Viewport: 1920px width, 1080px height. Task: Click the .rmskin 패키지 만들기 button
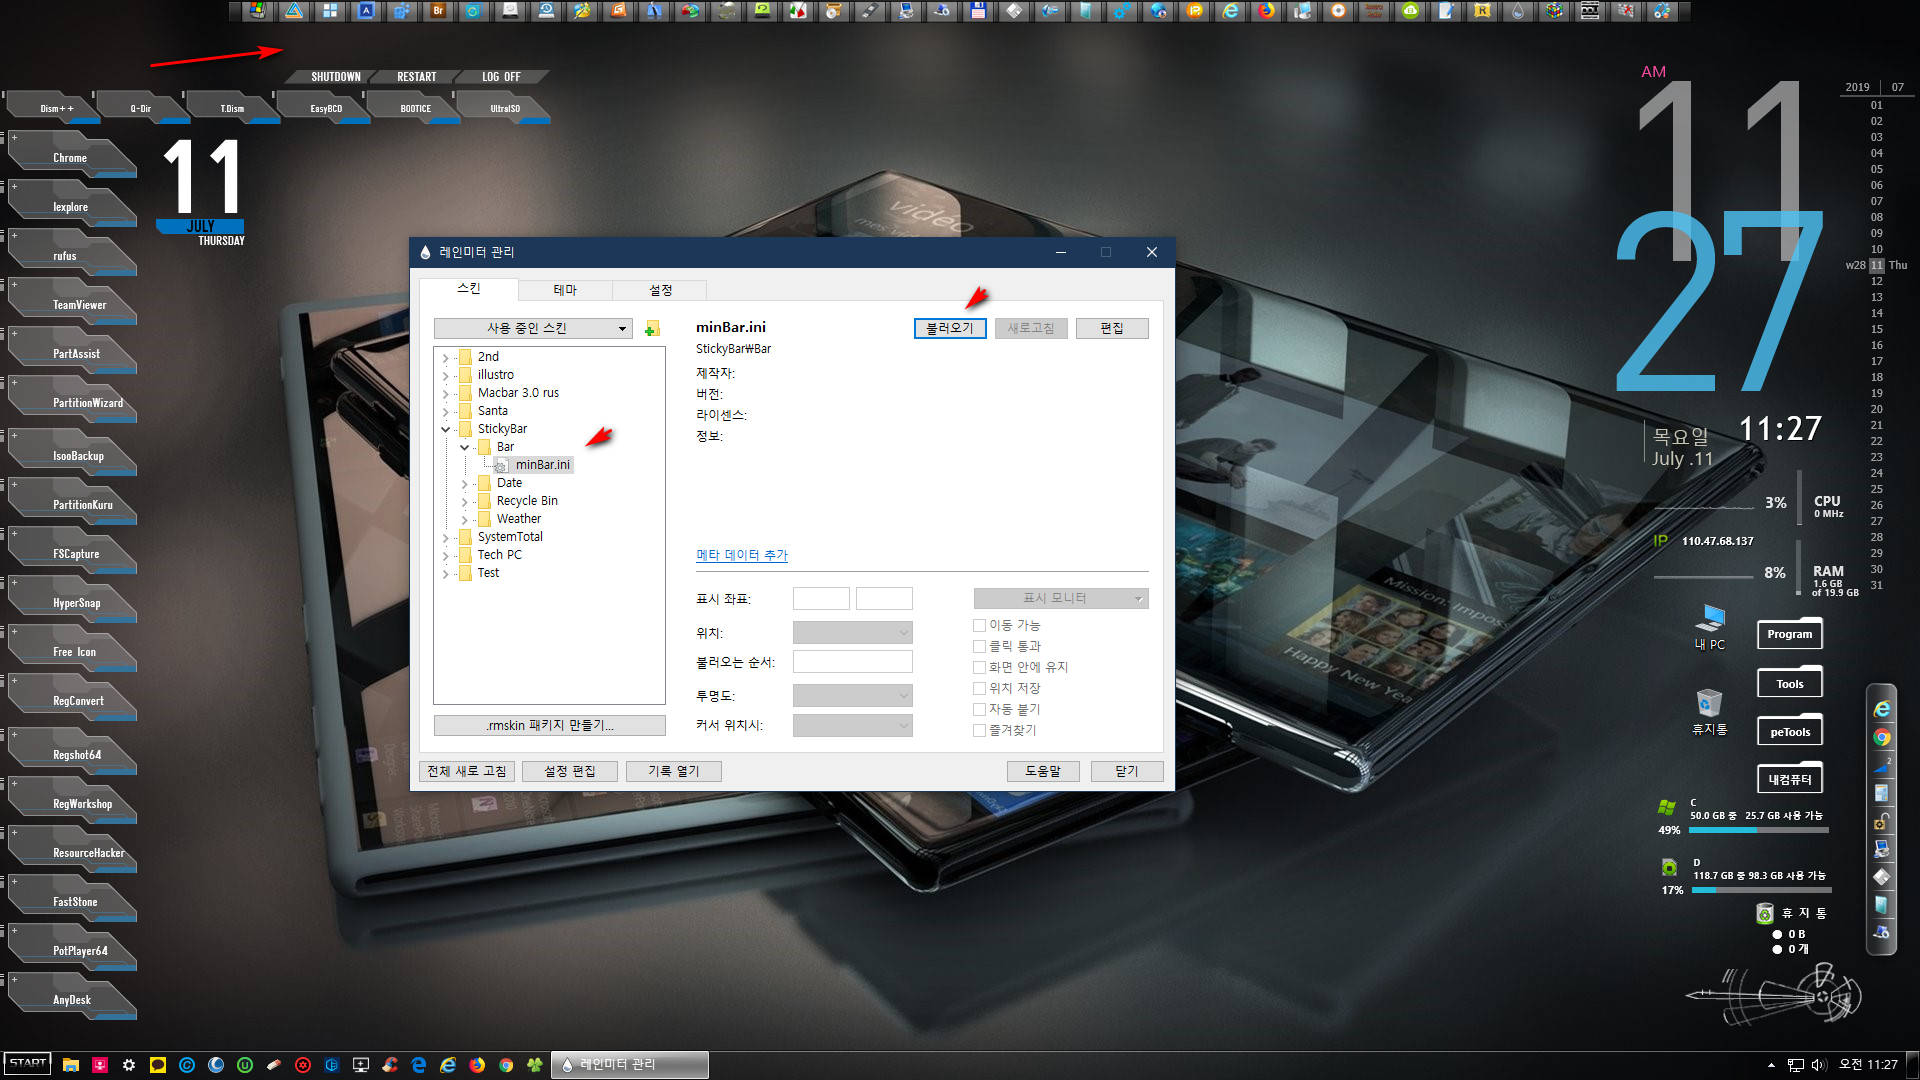[549, 725]
